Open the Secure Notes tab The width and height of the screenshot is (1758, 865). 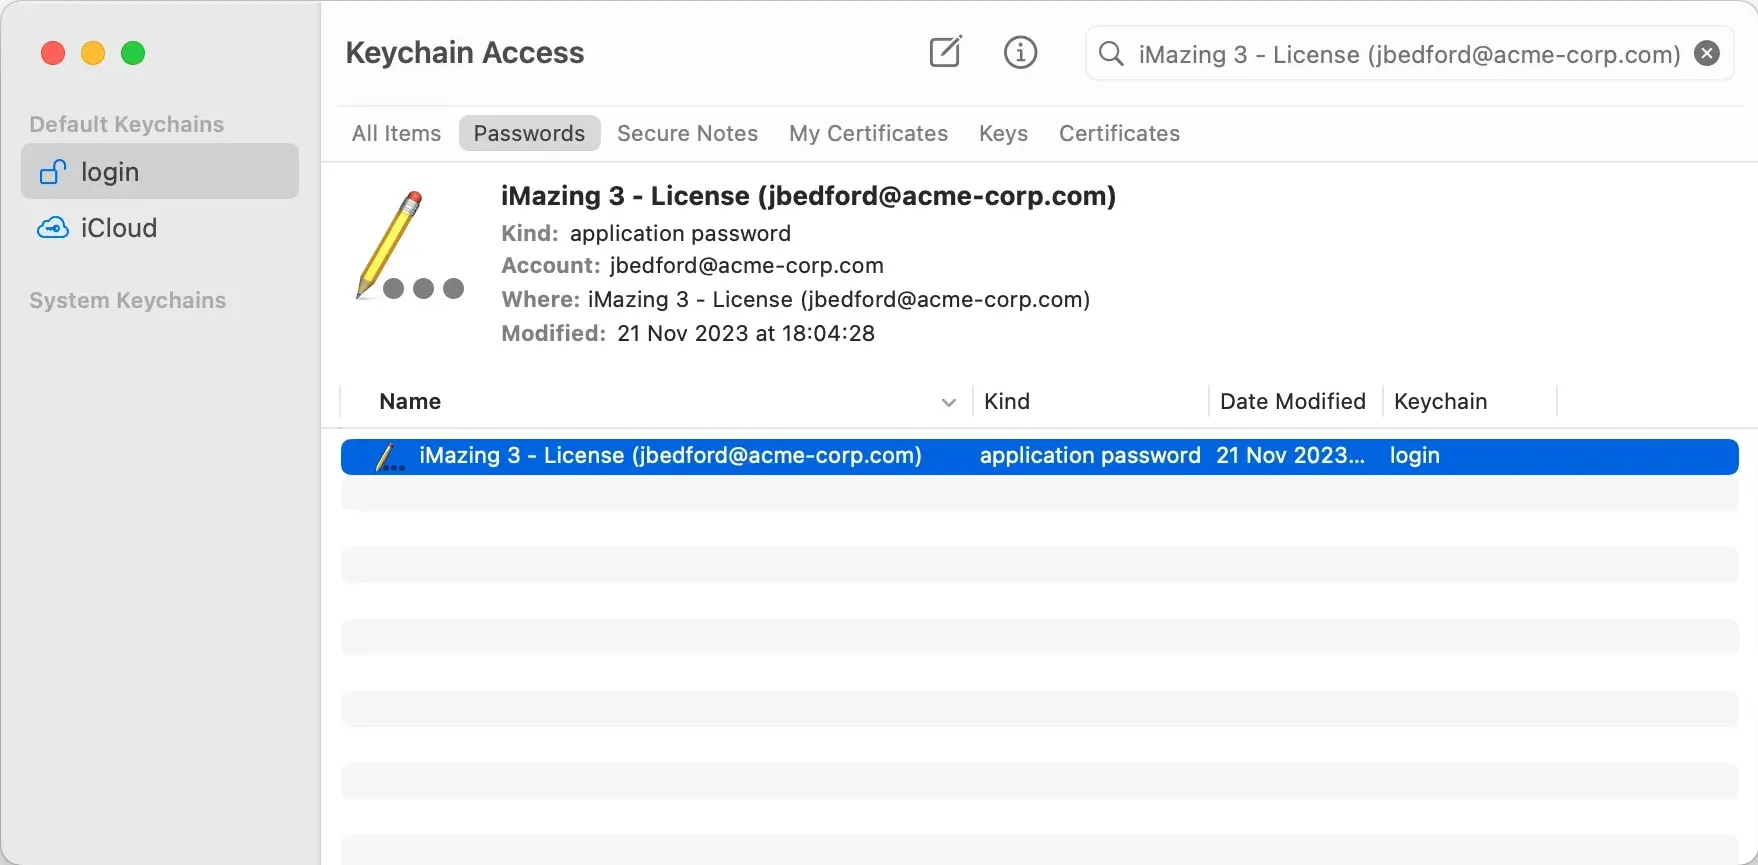click(687, 133)
